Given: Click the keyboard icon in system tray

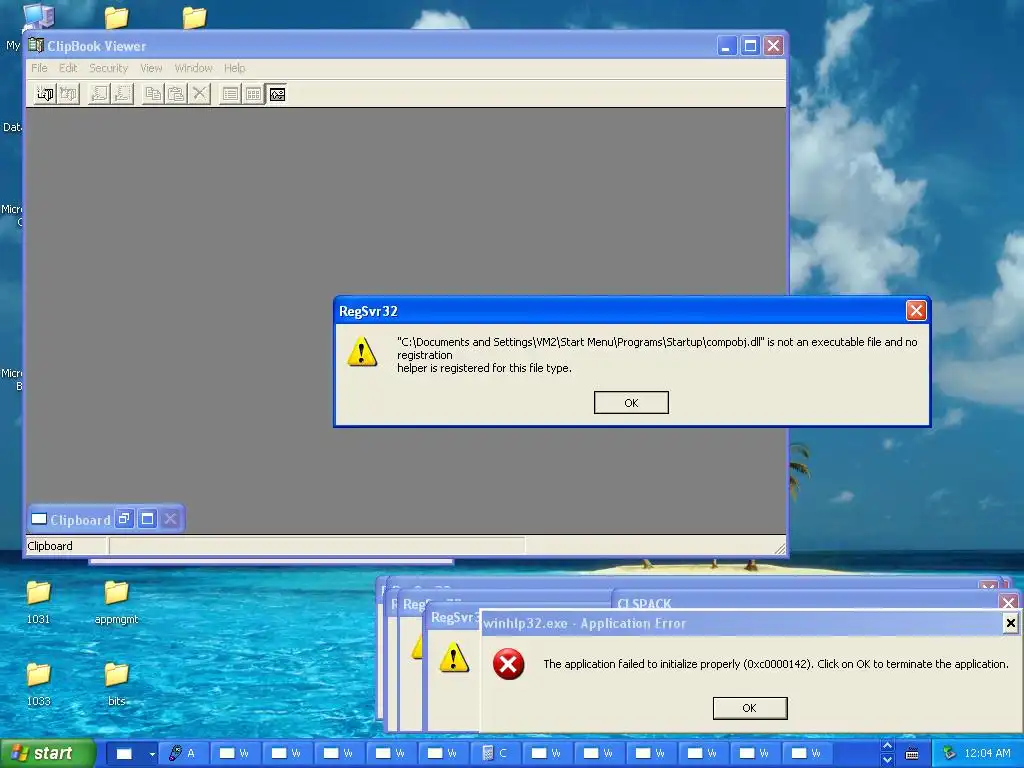Looking at the screenshot, I should pyautogui.click(x=912, y=754).
